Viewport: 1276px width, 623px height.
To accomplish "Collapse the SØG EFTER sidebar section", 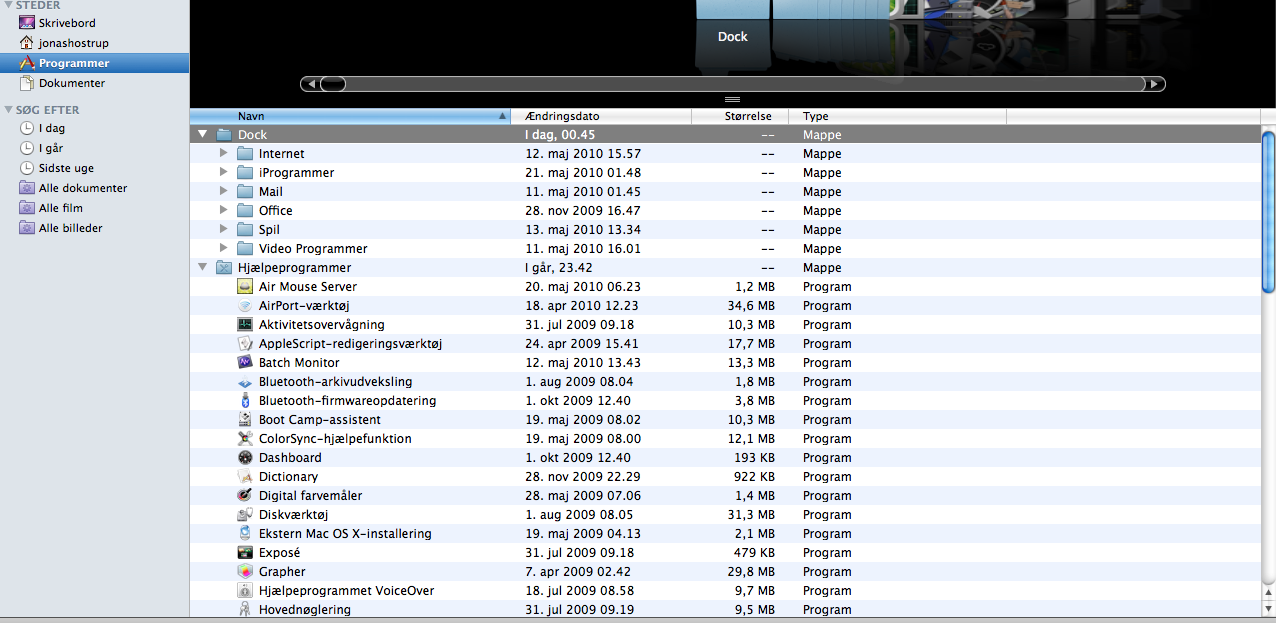I will pos(8,110).
